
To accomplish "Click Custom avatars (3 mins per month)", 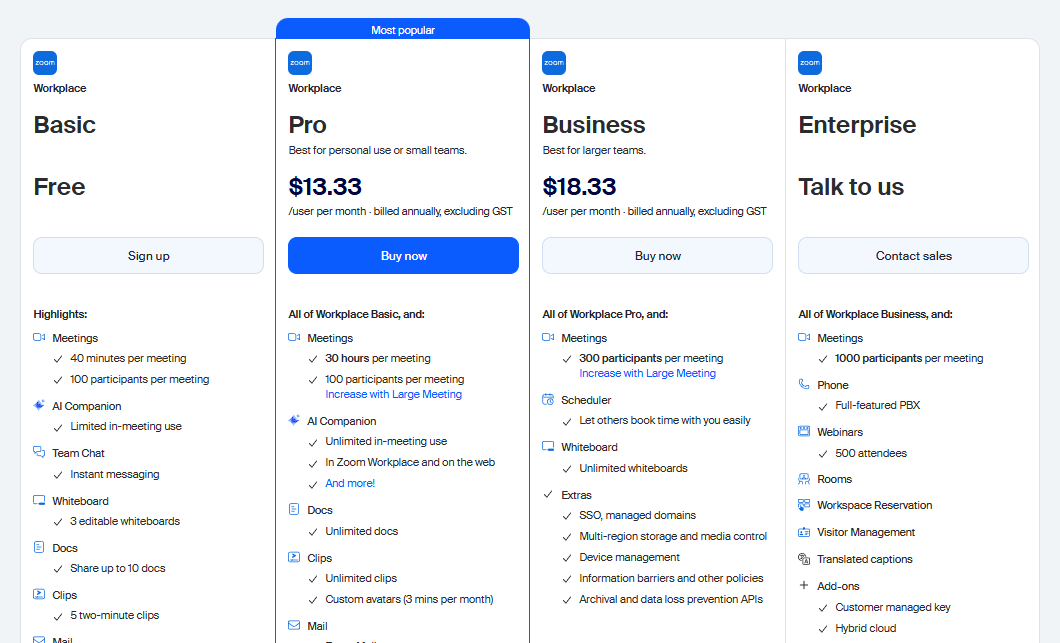I will 410,600.
